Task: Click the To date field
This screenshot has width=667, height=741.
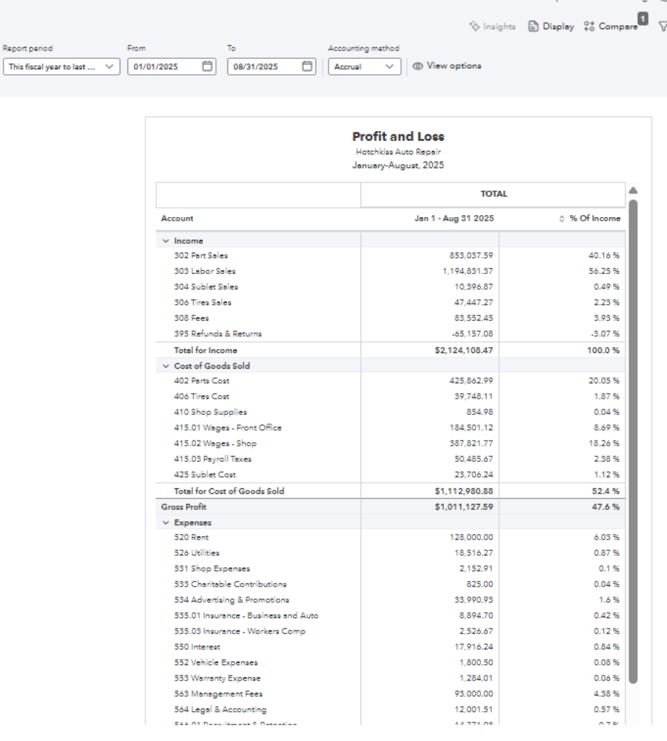Action: coord(264,67)
